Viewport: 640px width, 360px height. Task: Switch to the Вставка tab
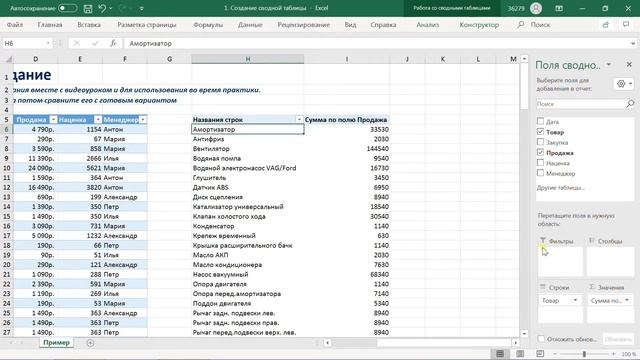click(x=89, y=25)
